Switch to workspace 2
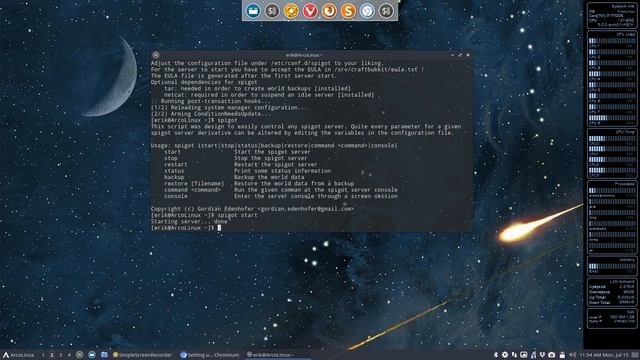This screenshot has width=640, height=360. click(52, 355)
